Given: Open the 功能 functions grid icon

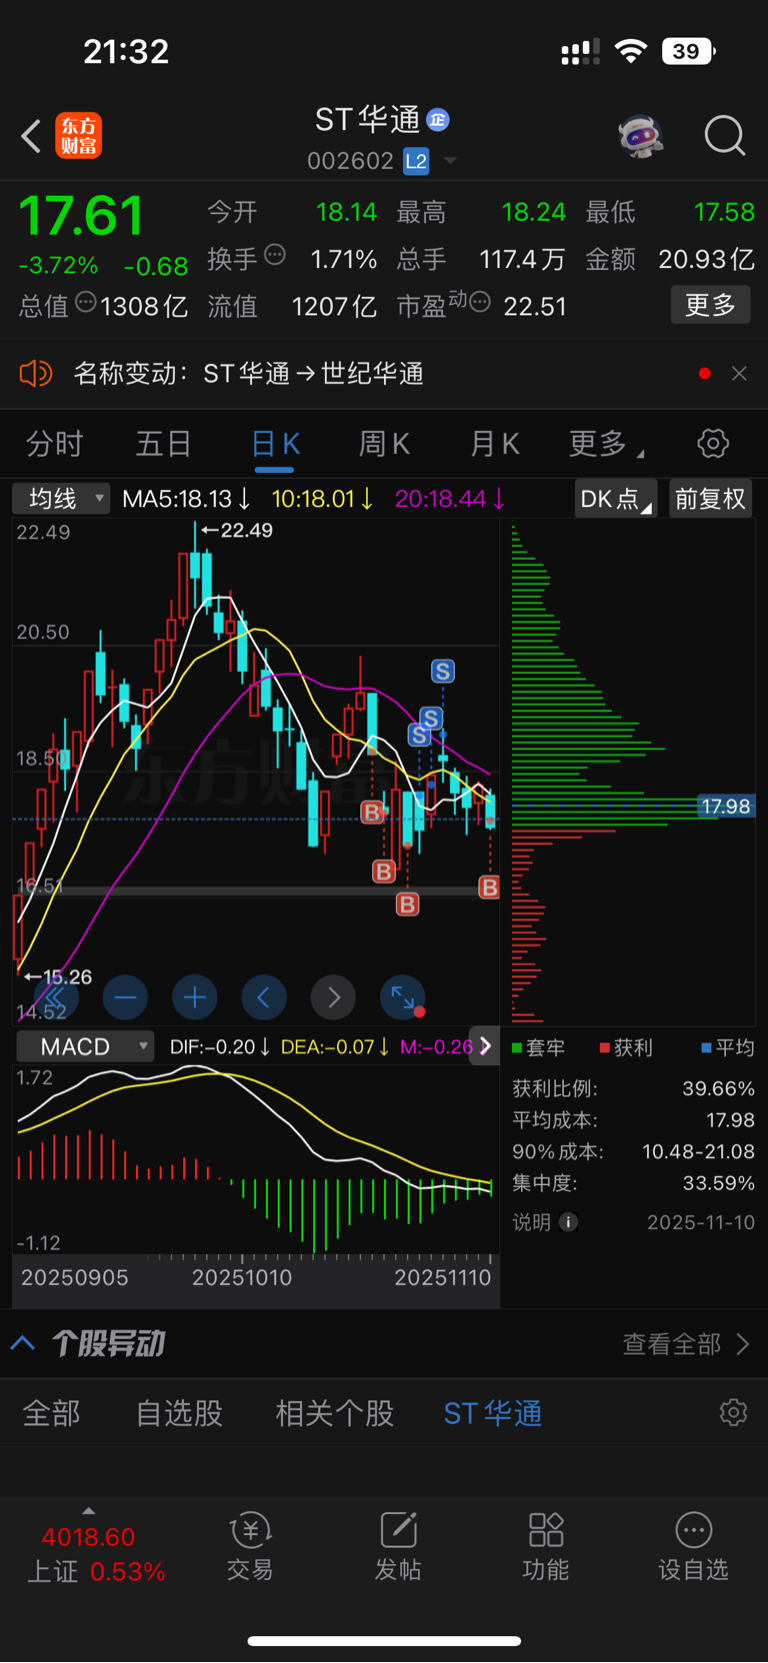Looking at the screenshot, I should point(546,1546).
